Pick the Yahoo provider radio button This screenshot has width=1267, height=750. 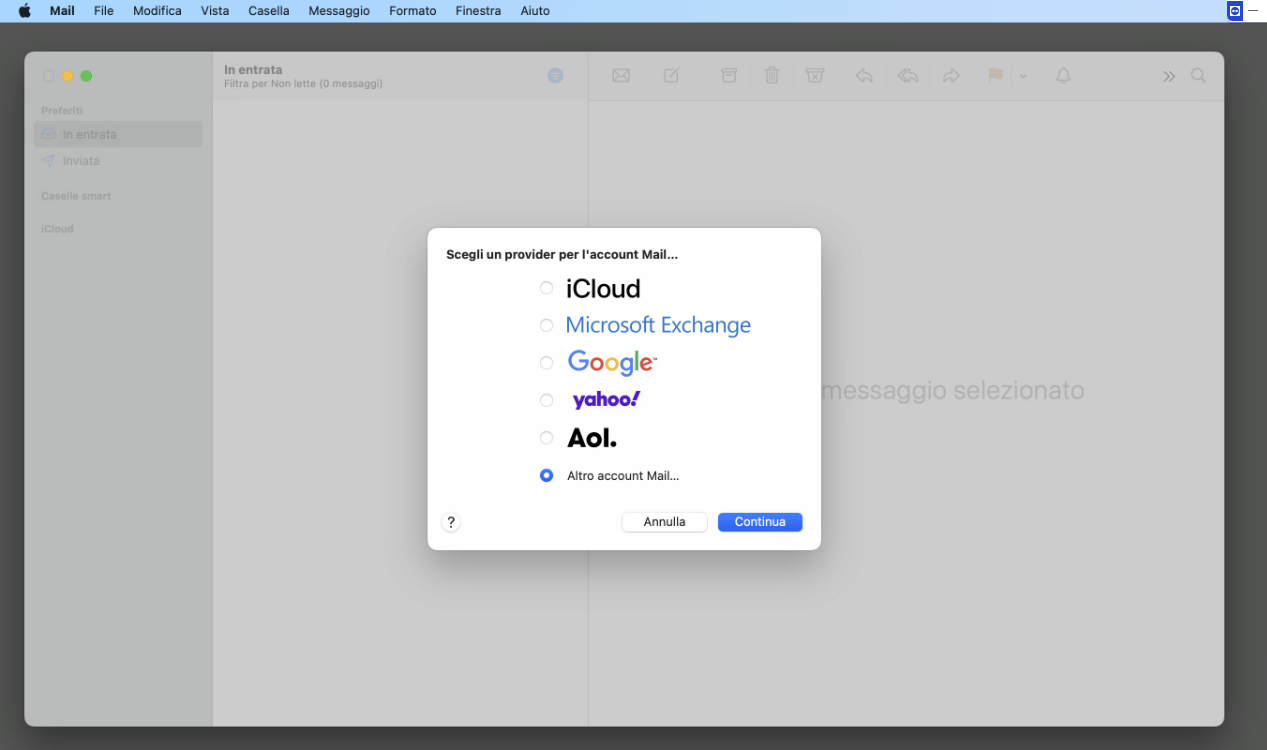(x=546, y=400)
